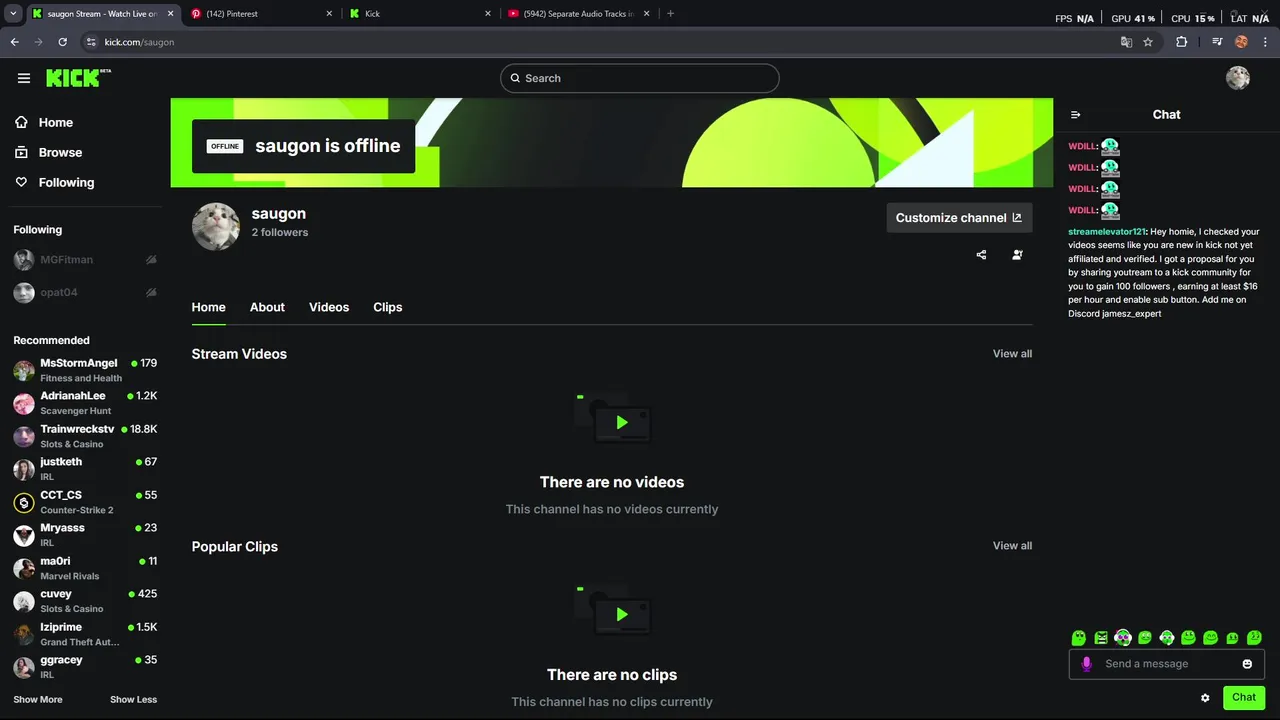Click the "2 followers" text
Screen dimensions: 1280x720
tap(280, 233)
